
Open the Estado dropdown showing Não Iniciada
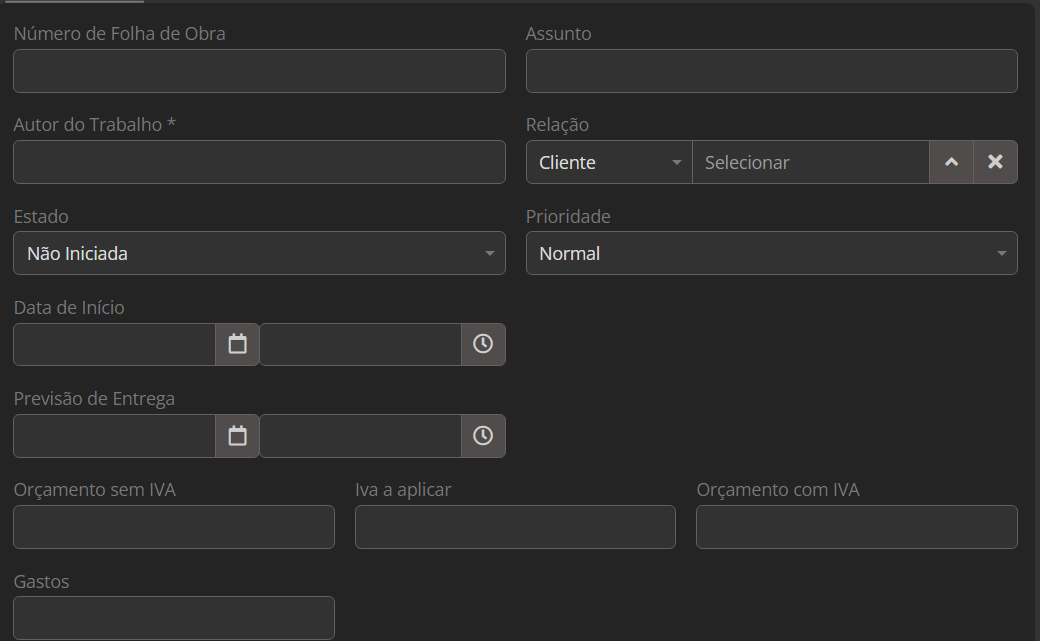click(x=259, y=253)
